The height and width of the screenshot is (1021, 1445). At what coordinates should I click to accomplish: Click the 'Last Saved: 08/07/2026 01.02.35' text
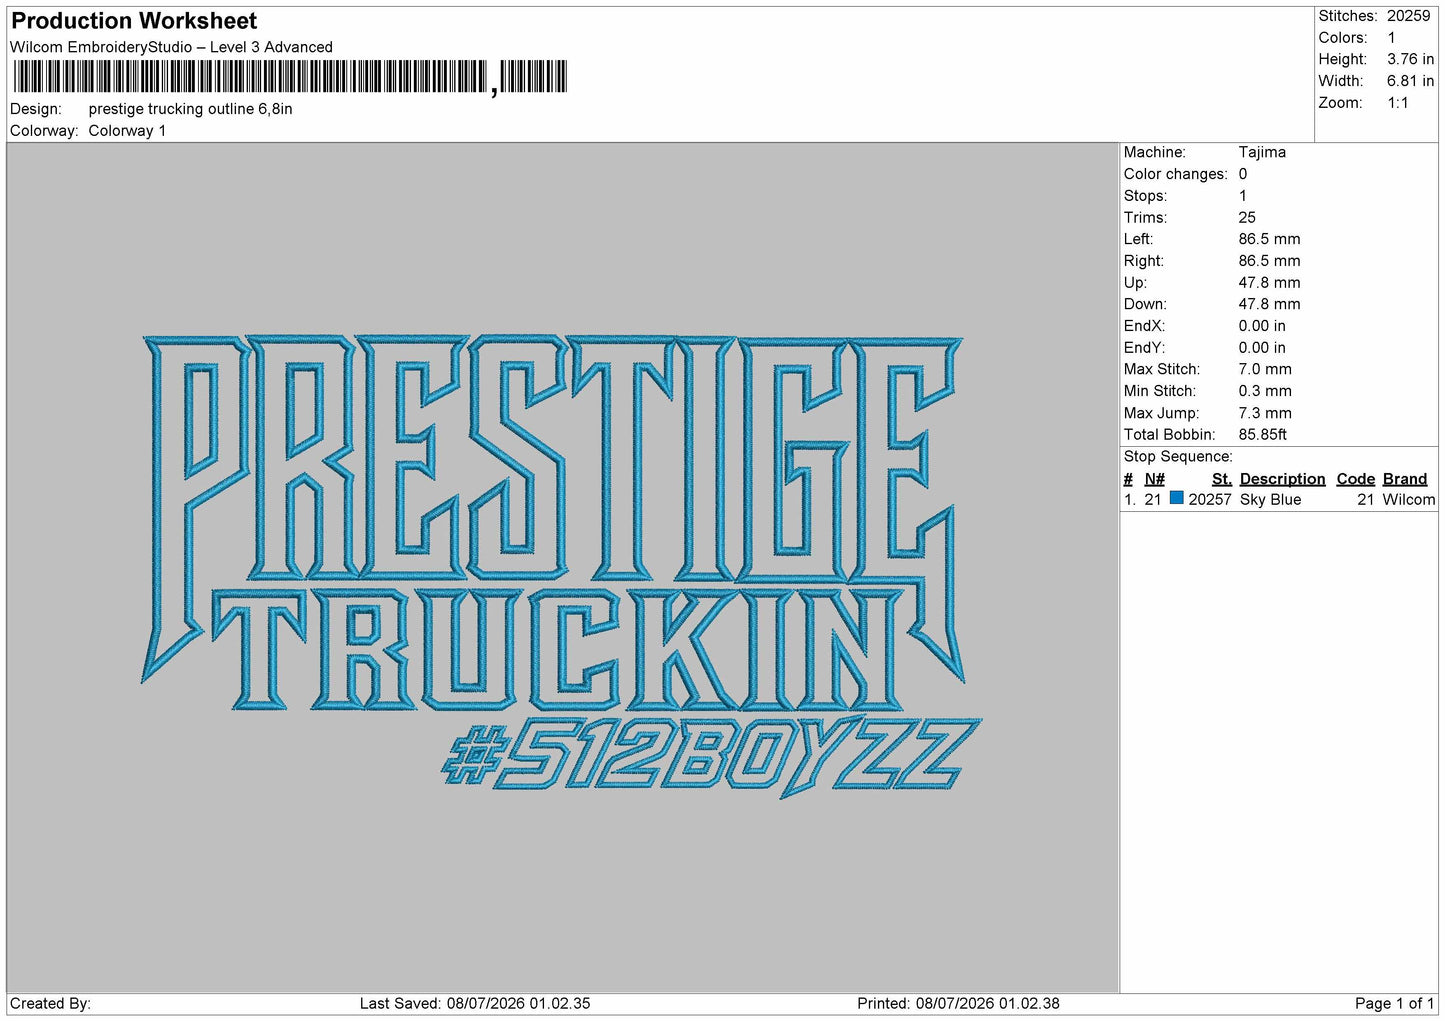click(x=475, y=1004)
